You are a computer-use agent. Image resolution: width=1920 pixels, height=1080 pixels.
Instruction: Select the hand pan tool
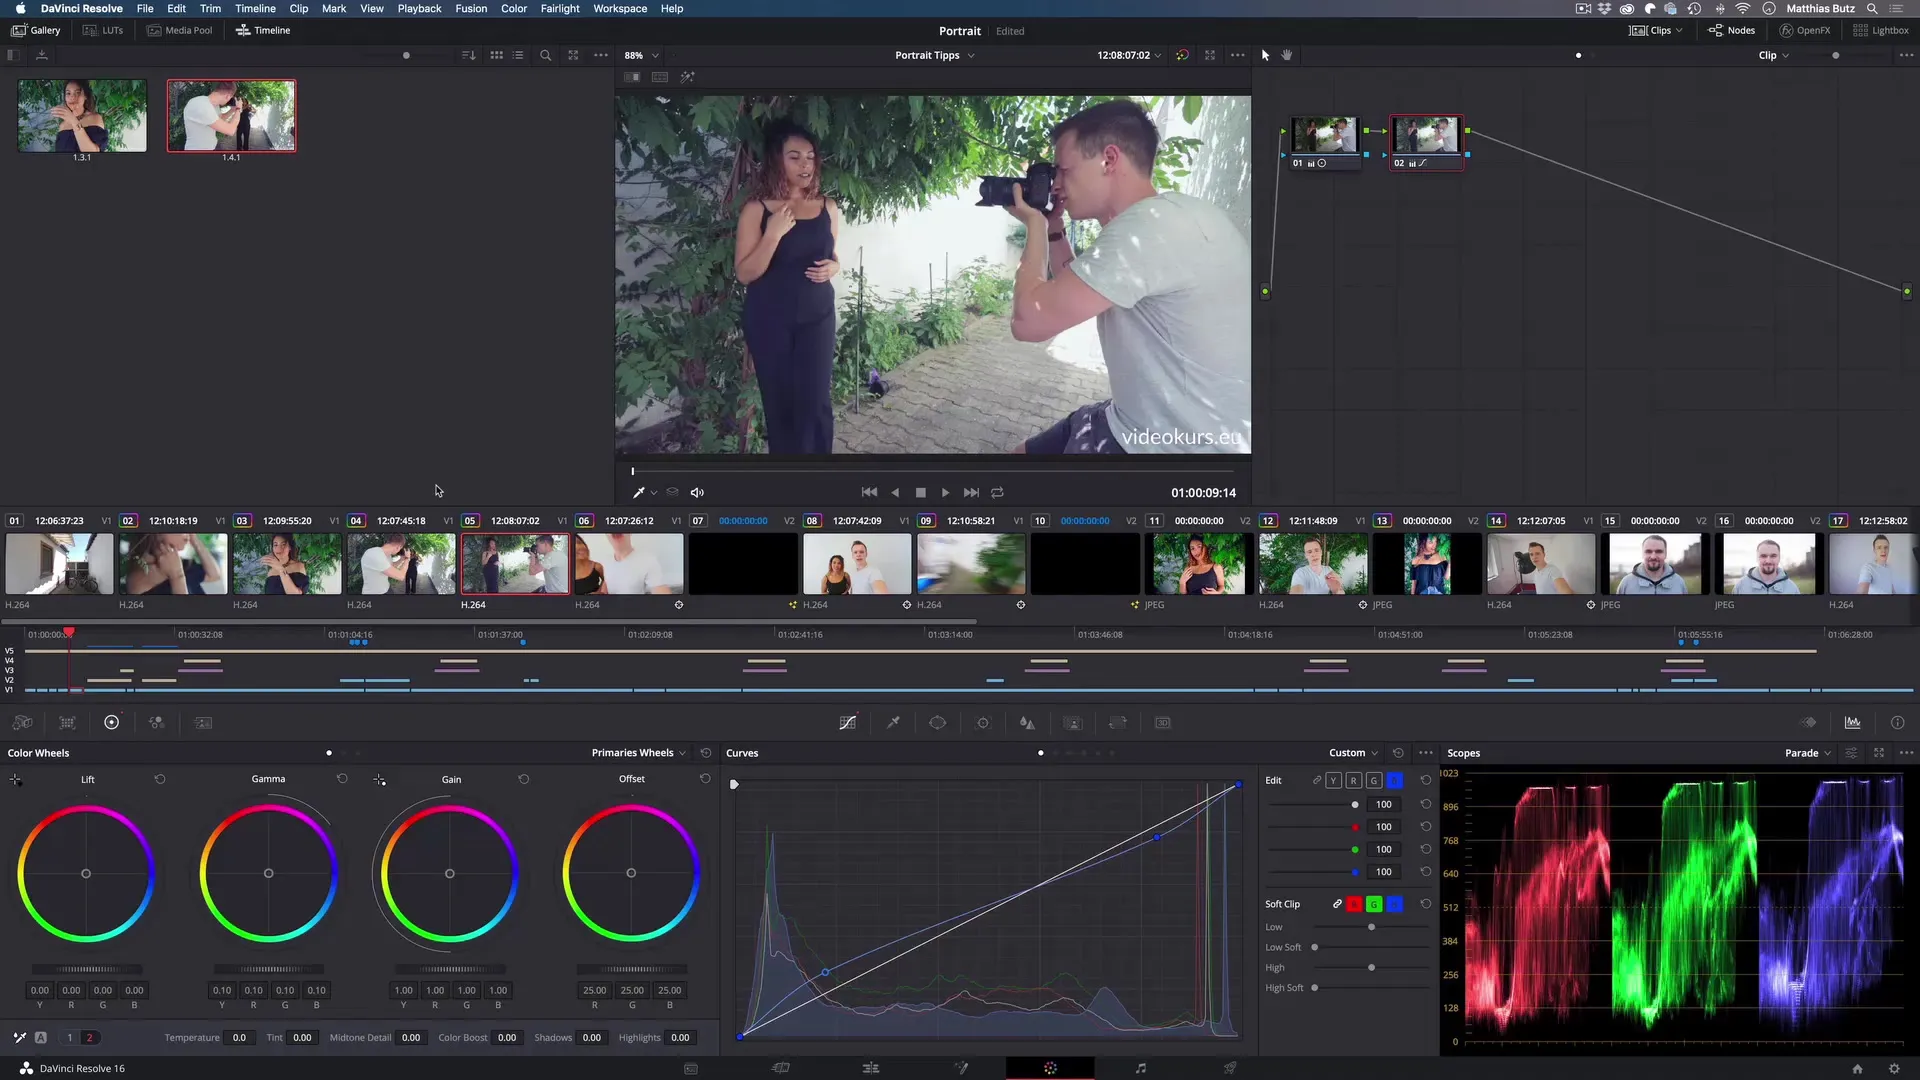click(x=1287, y=55)
